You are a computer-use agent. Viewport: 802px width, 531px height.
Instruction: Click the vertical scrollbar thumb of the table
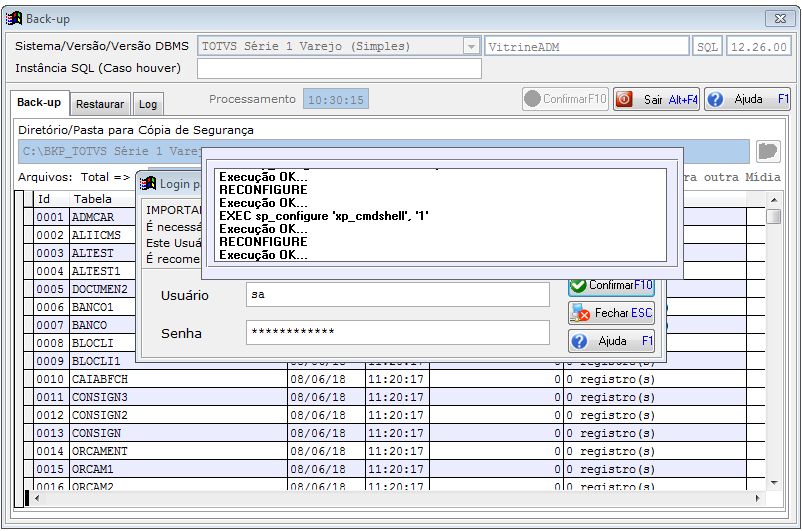point(774,216)
